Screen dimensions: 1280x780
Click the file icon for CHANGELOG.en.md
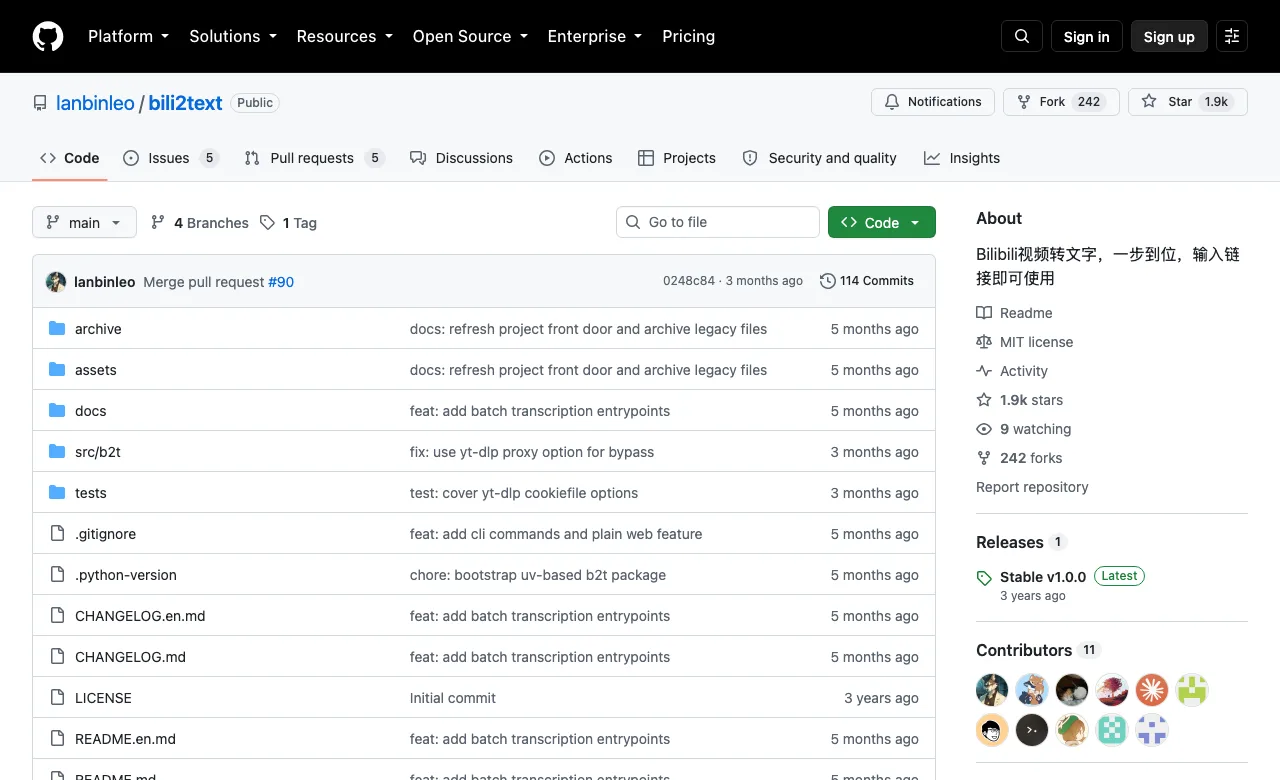pyautogui.click(x=57, y=616)
